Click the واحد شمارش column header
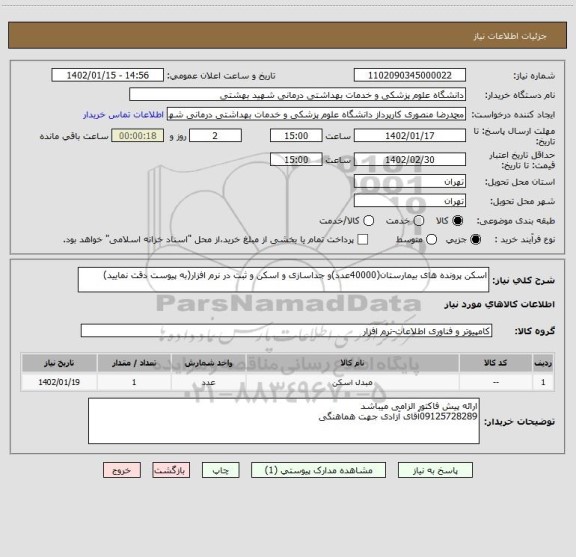Screen dimensions: 576x557 coord(208,363)
